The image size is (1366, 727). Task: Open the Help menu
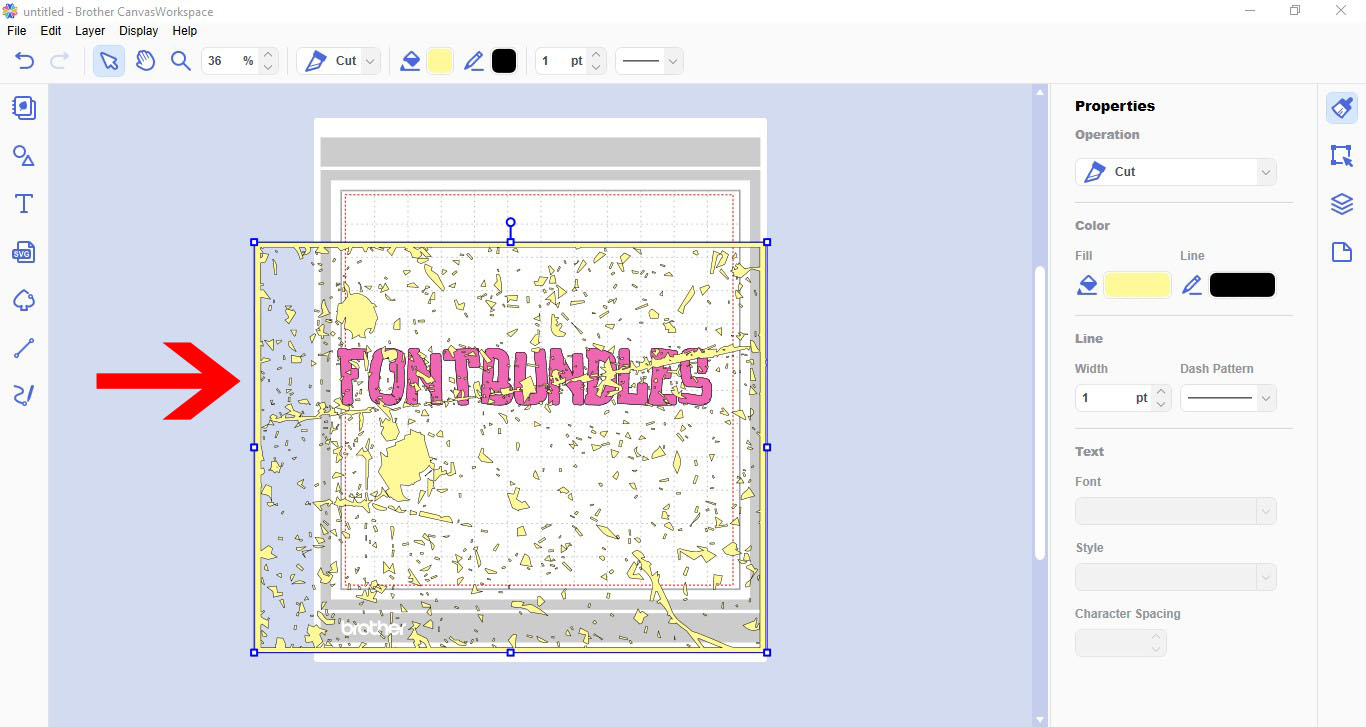pos(185,31)
